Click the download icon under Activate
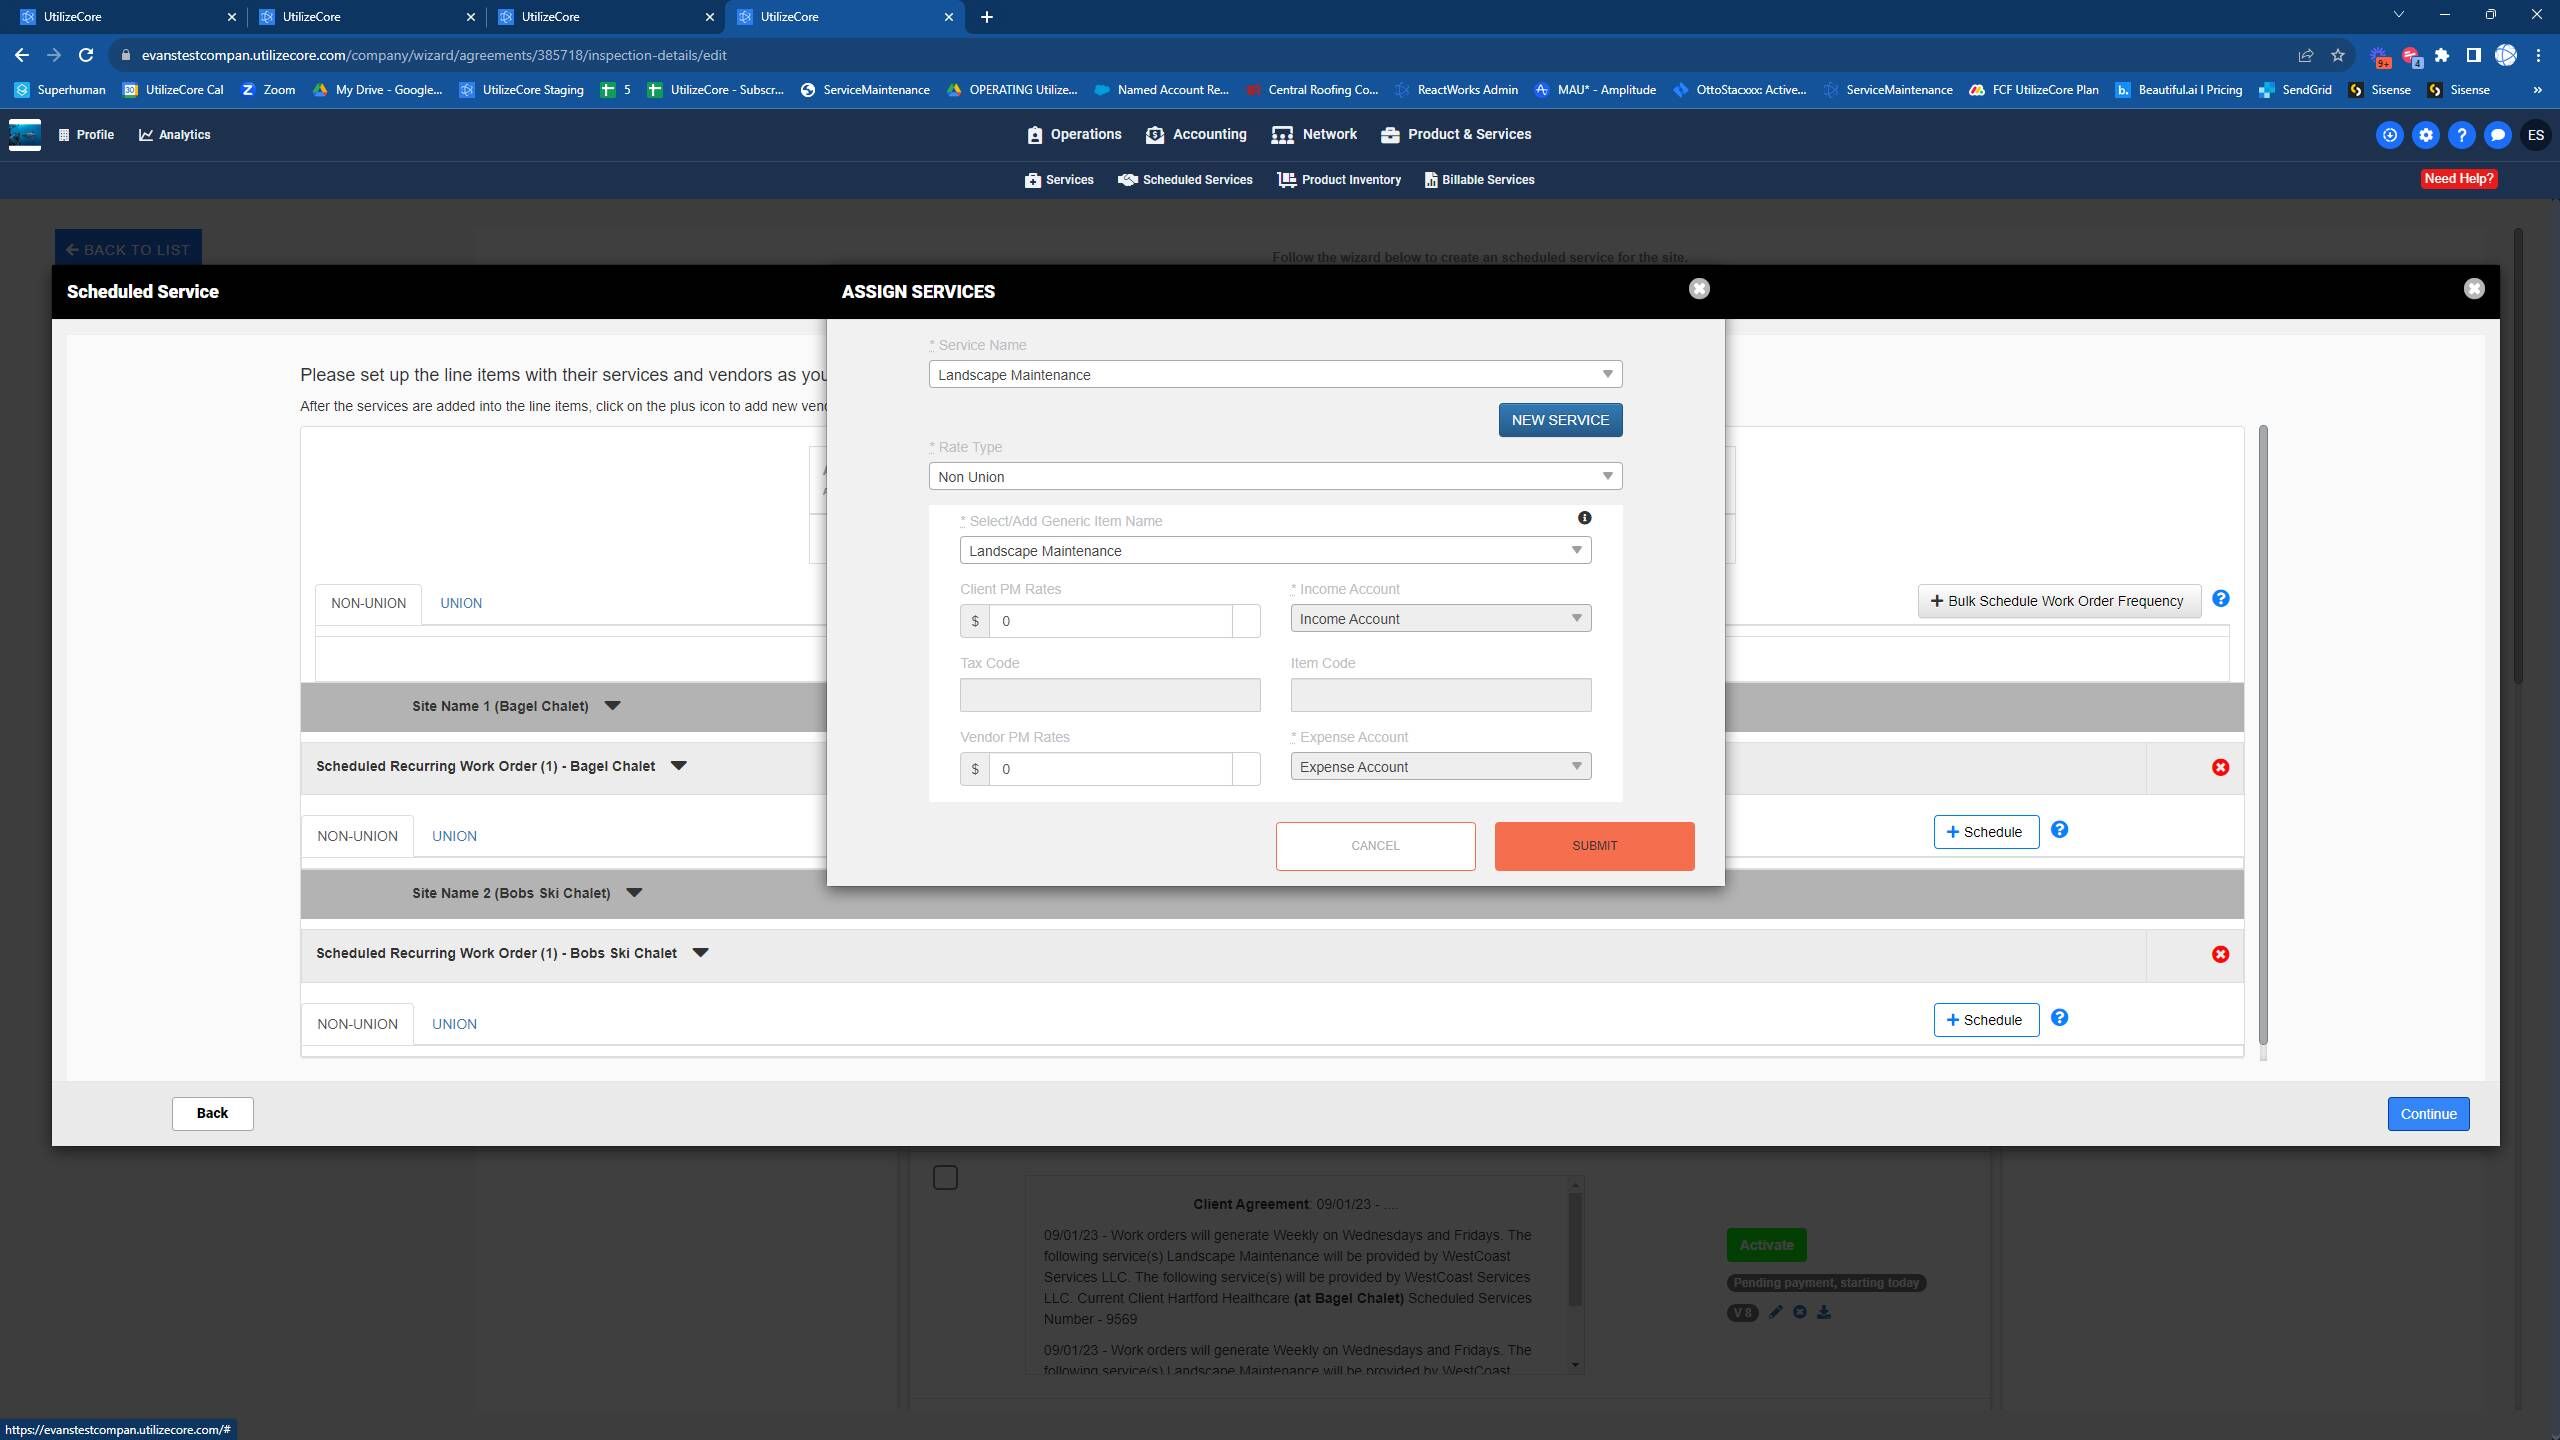The image size is (2560, 1440). pos(1824,1312)
